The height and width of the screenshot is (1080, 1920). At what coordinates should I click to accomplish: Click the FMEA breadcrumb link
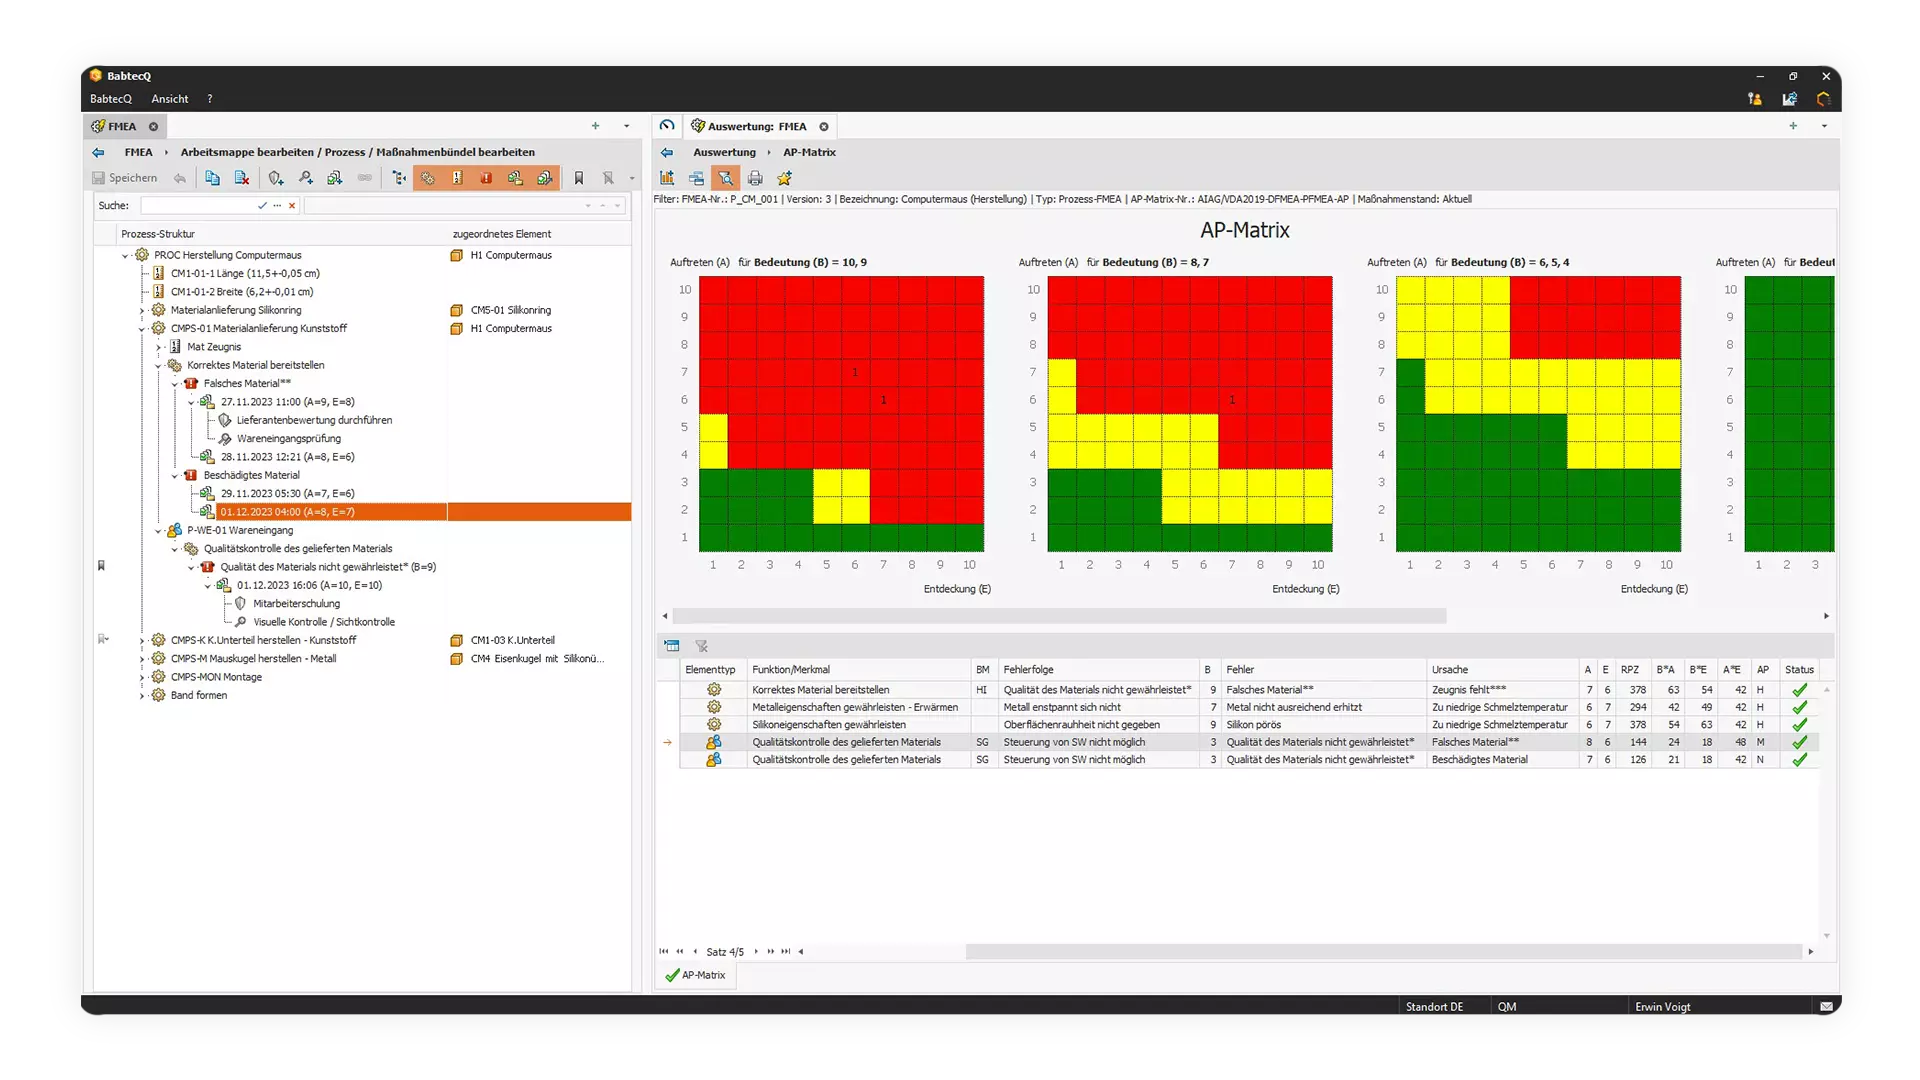(x=139, y=152)
